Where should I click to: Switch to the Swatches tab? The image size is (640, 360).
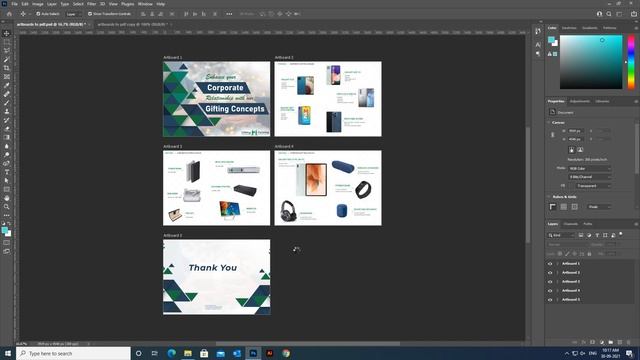(569, 28)
